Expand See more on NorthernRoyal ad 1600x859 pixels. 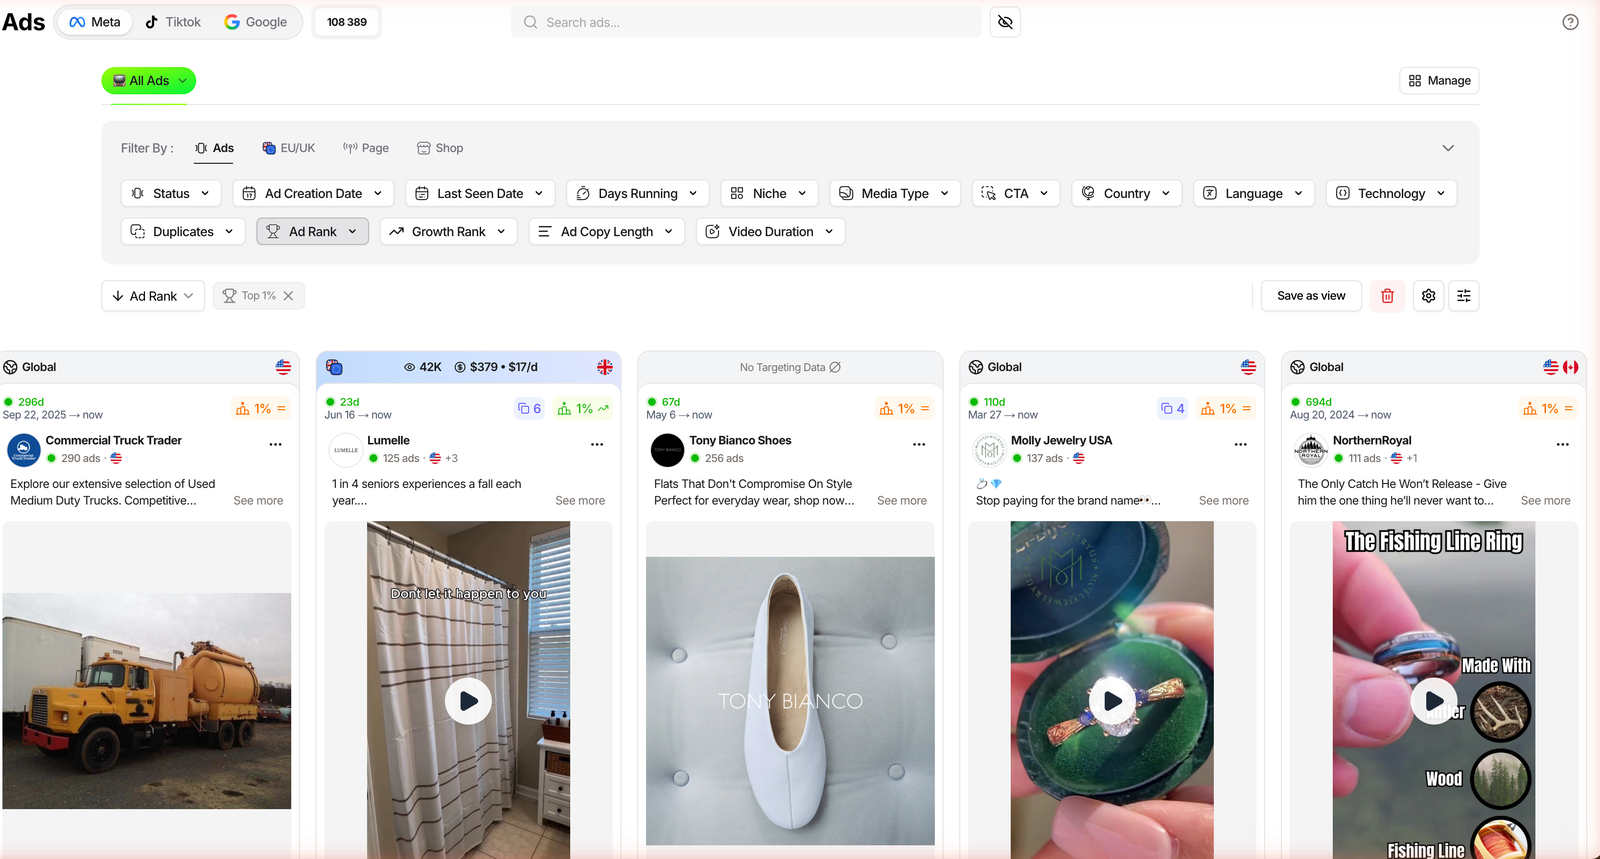[x=1545, y=501]
